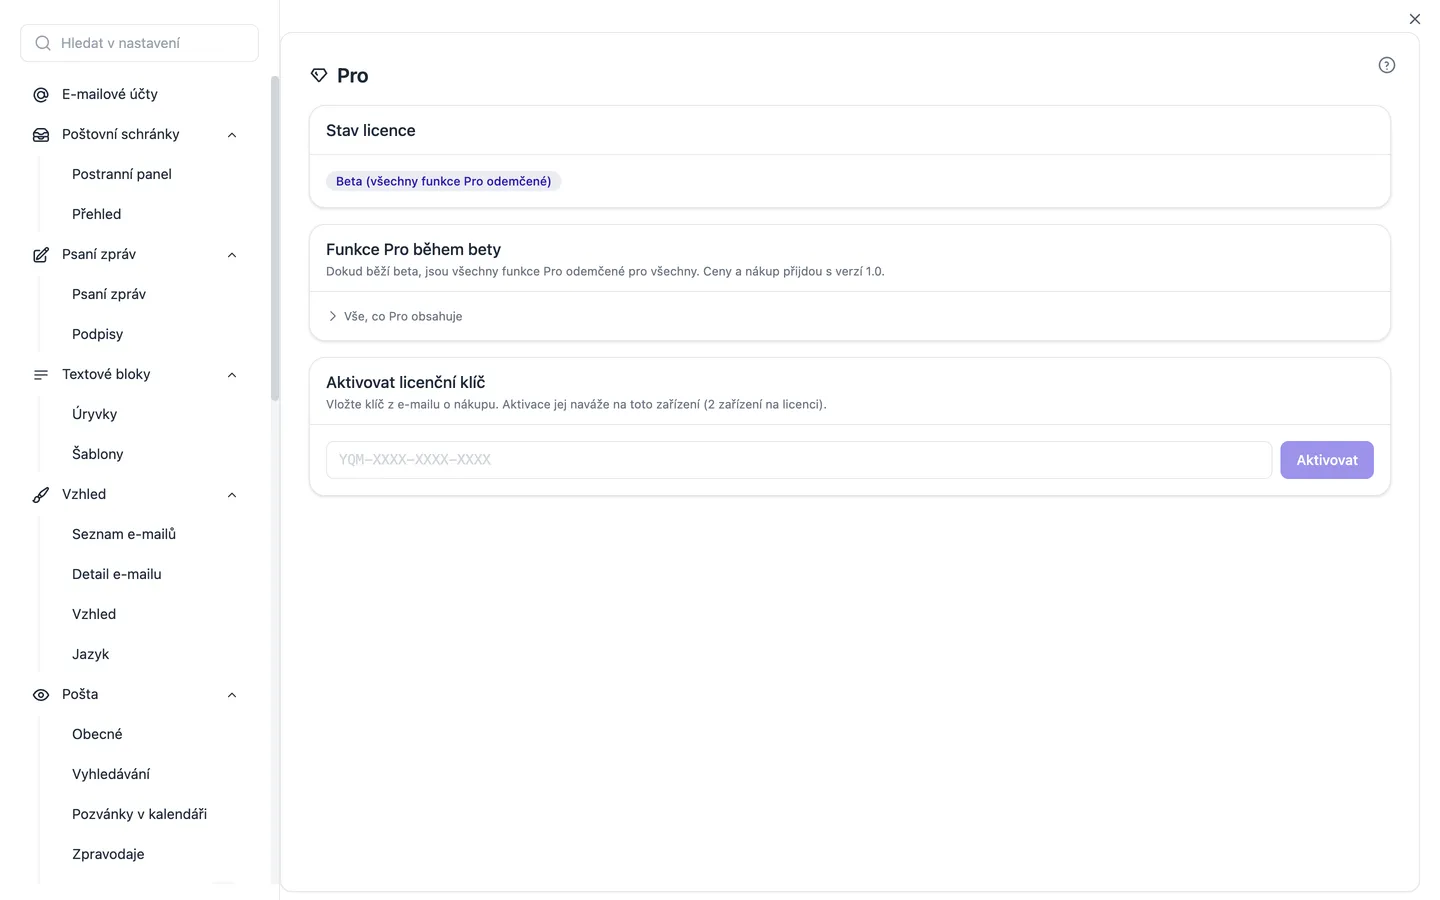Collapse the Psaní zpráv section chevron
Viewport: 1440px width, 900px height.
click(x=232, y=255)
